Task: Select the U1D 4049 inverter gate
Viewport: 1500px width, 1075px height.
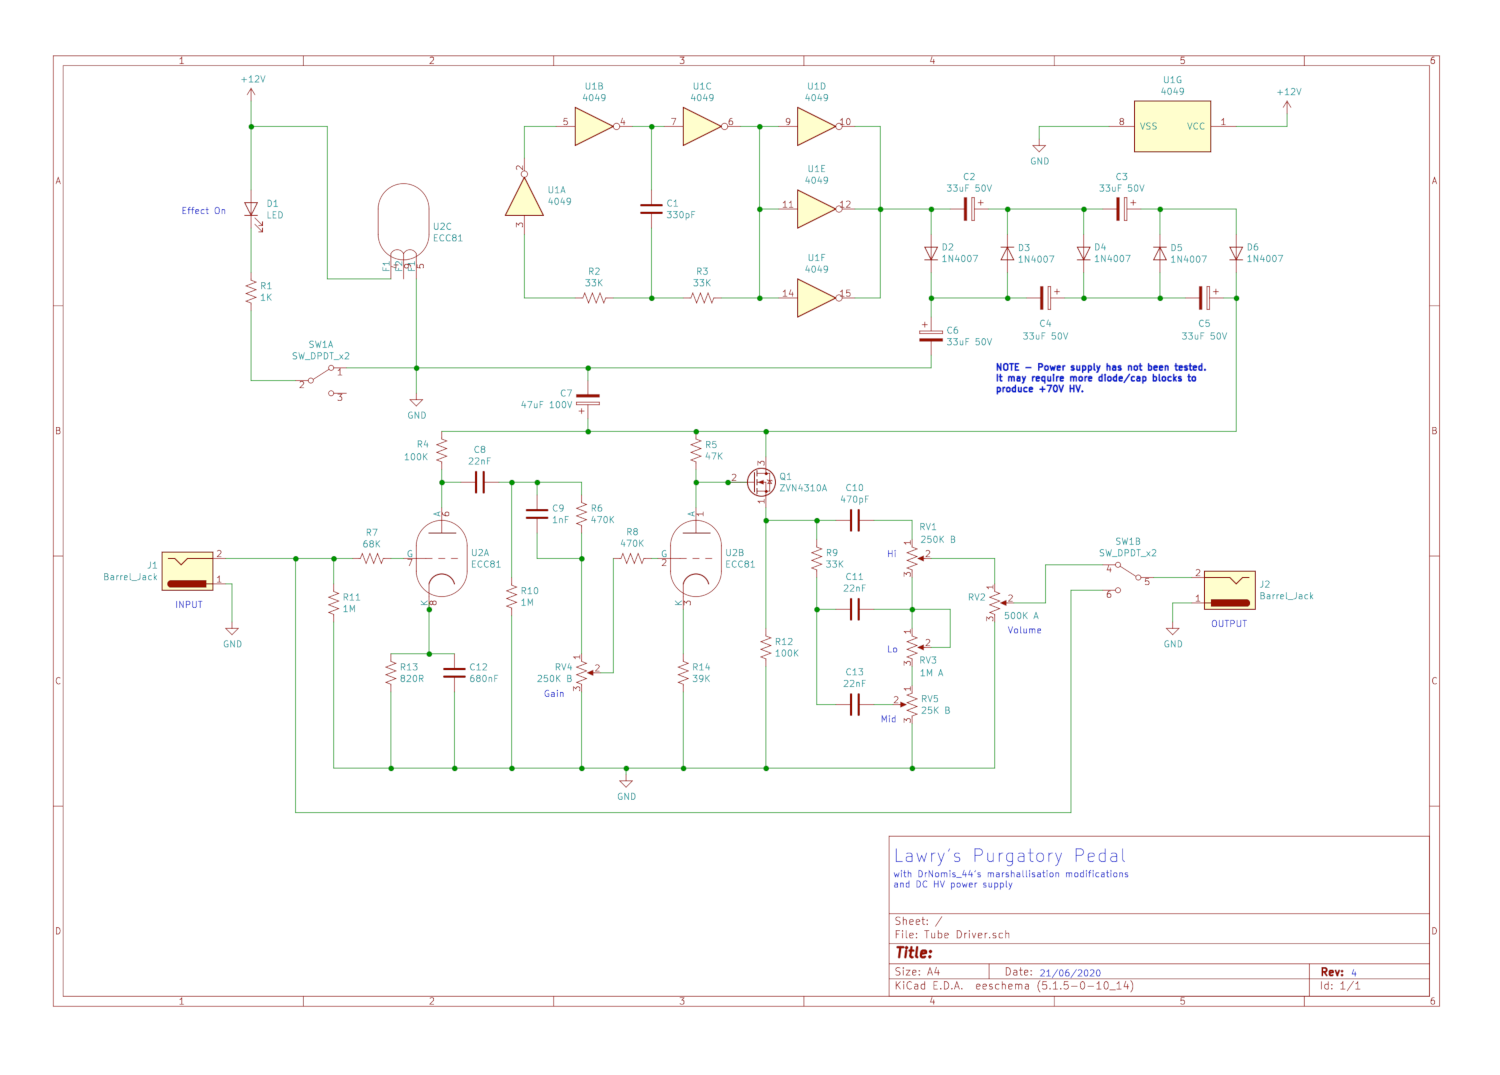Action: pos(816,127)
